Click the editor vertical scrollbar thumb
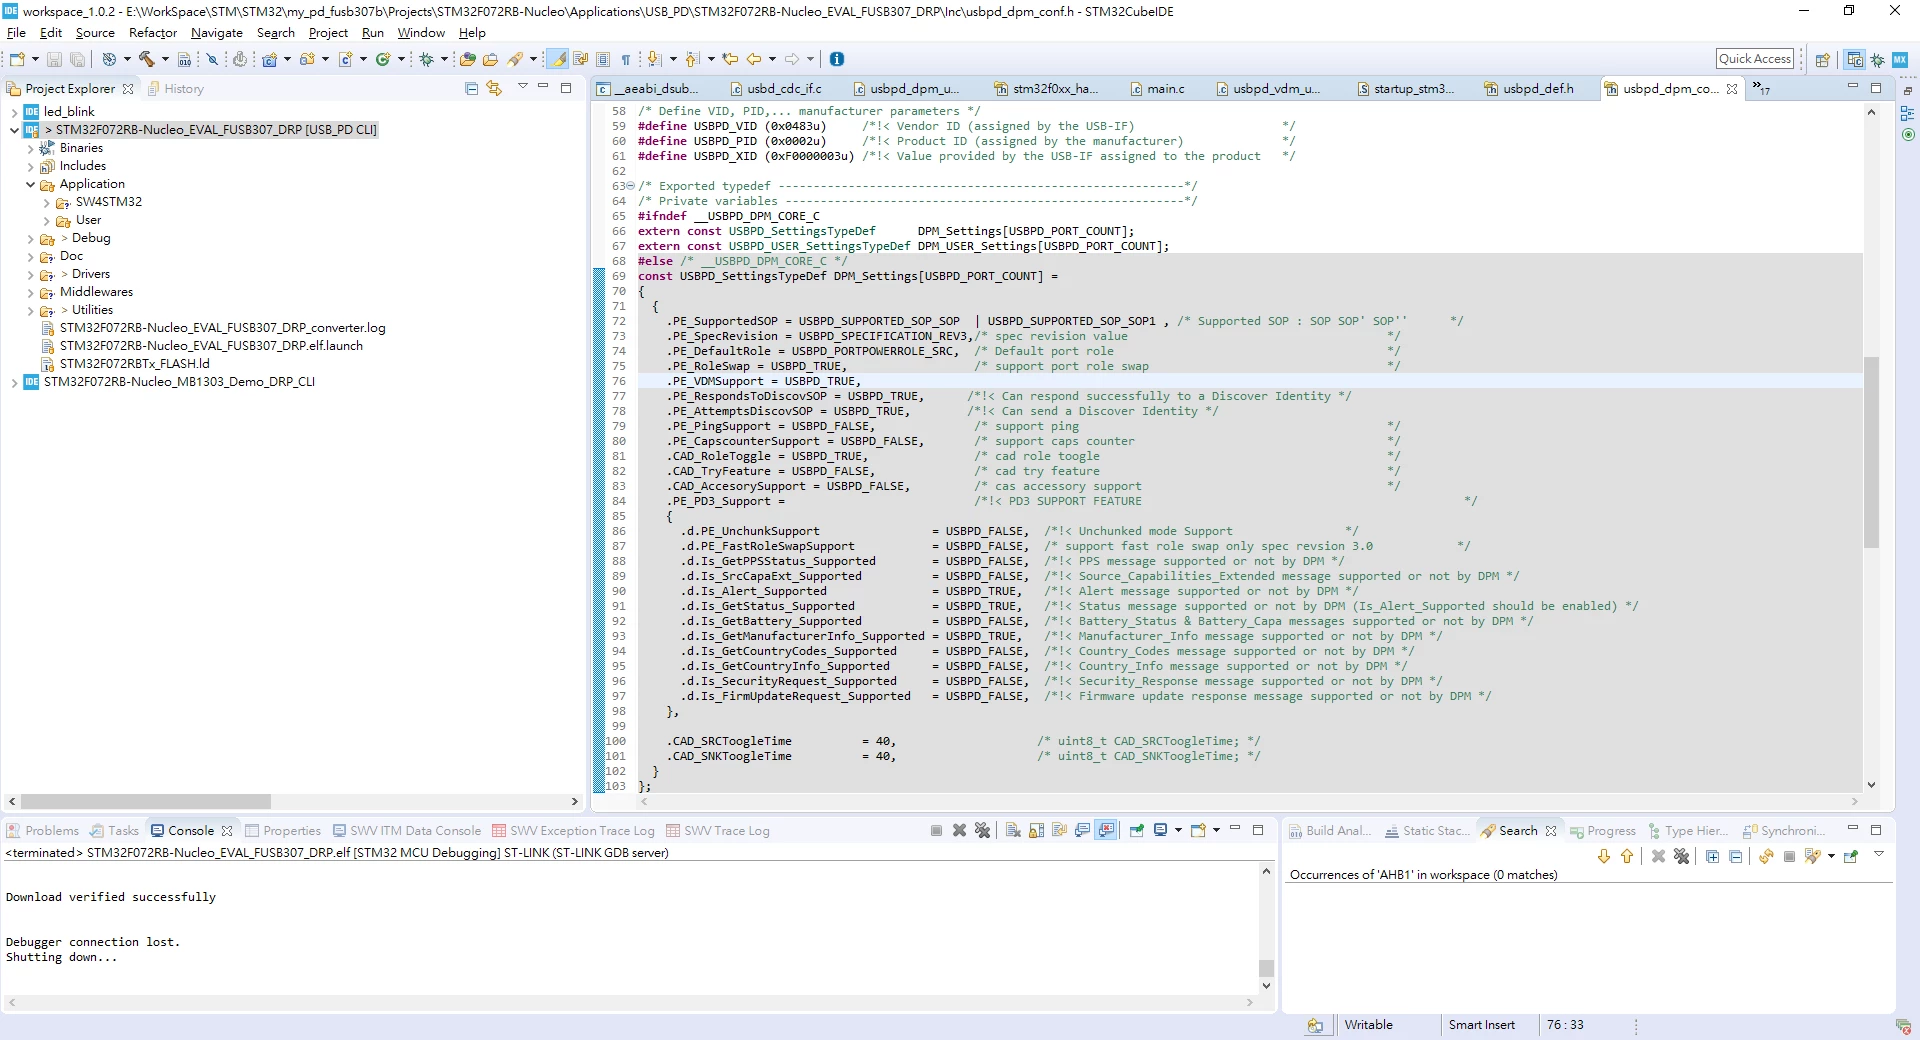Screen dimensions: 1920x1040 coord(1871,452)
